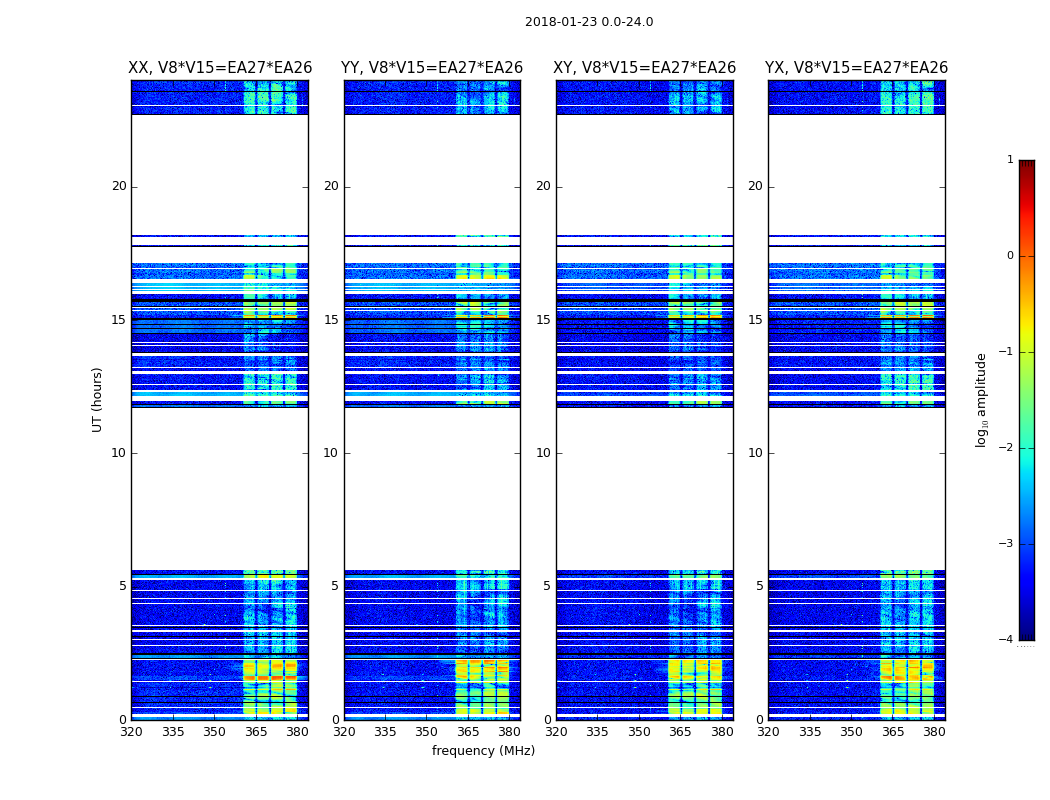Click the YX, V8*V15=EA27*EA26 panel title
The height and width of the screenshot is (800, 1050).
(856, 68)
